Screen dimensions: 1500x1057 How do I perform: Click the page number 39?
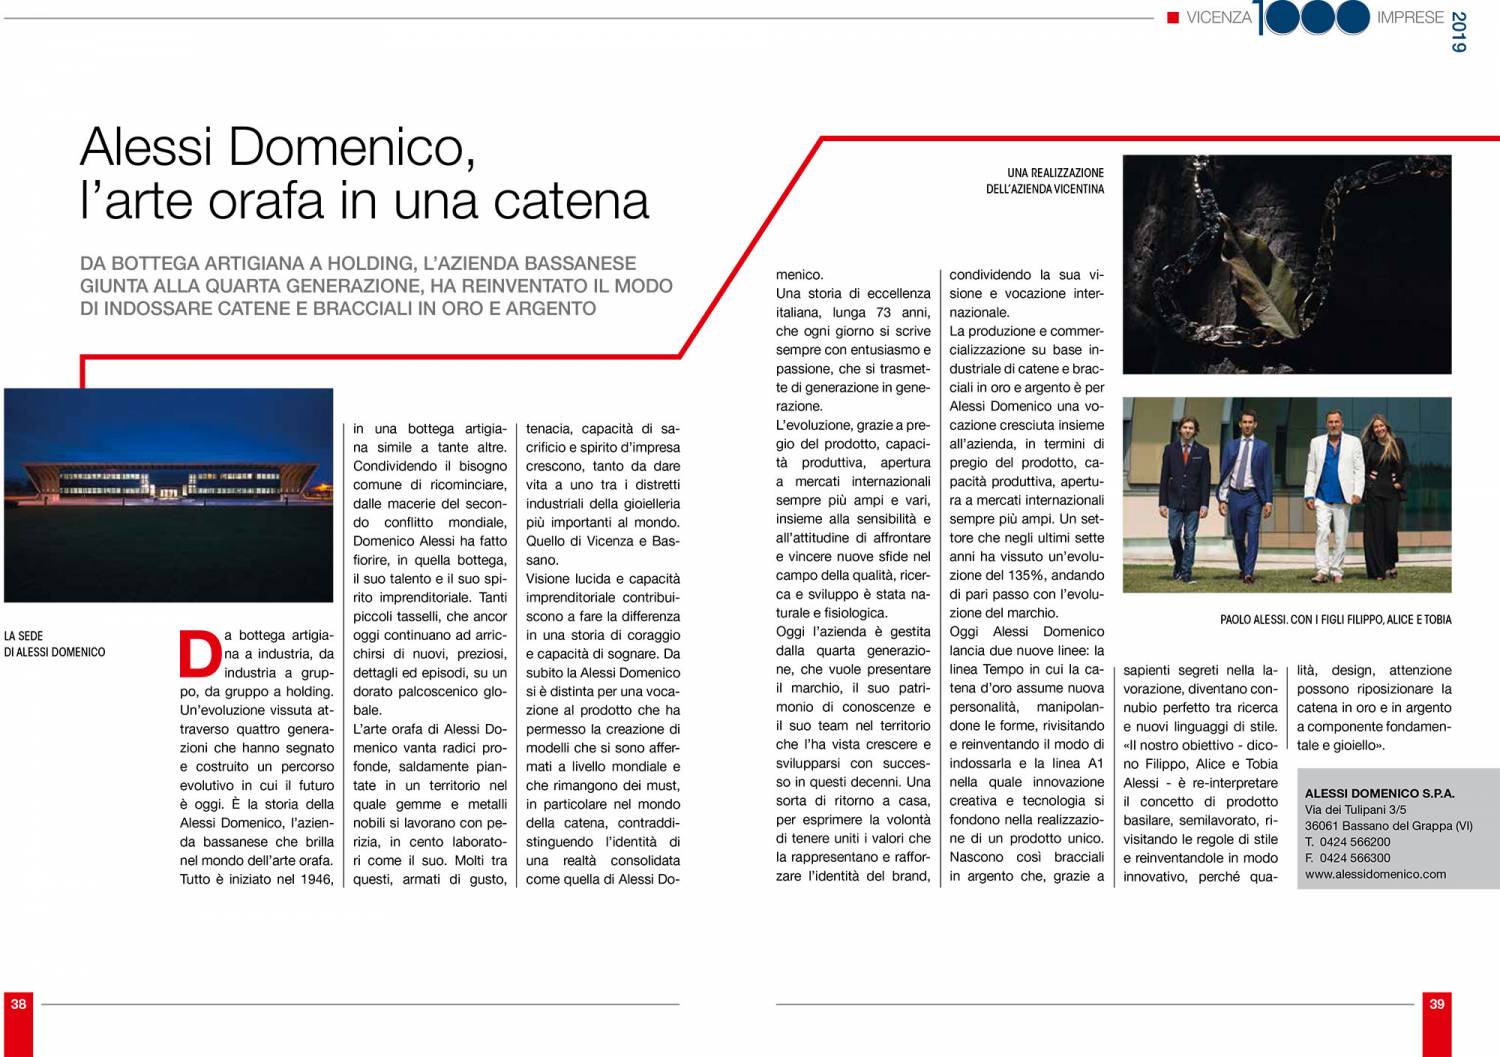click(1437, 1003)
